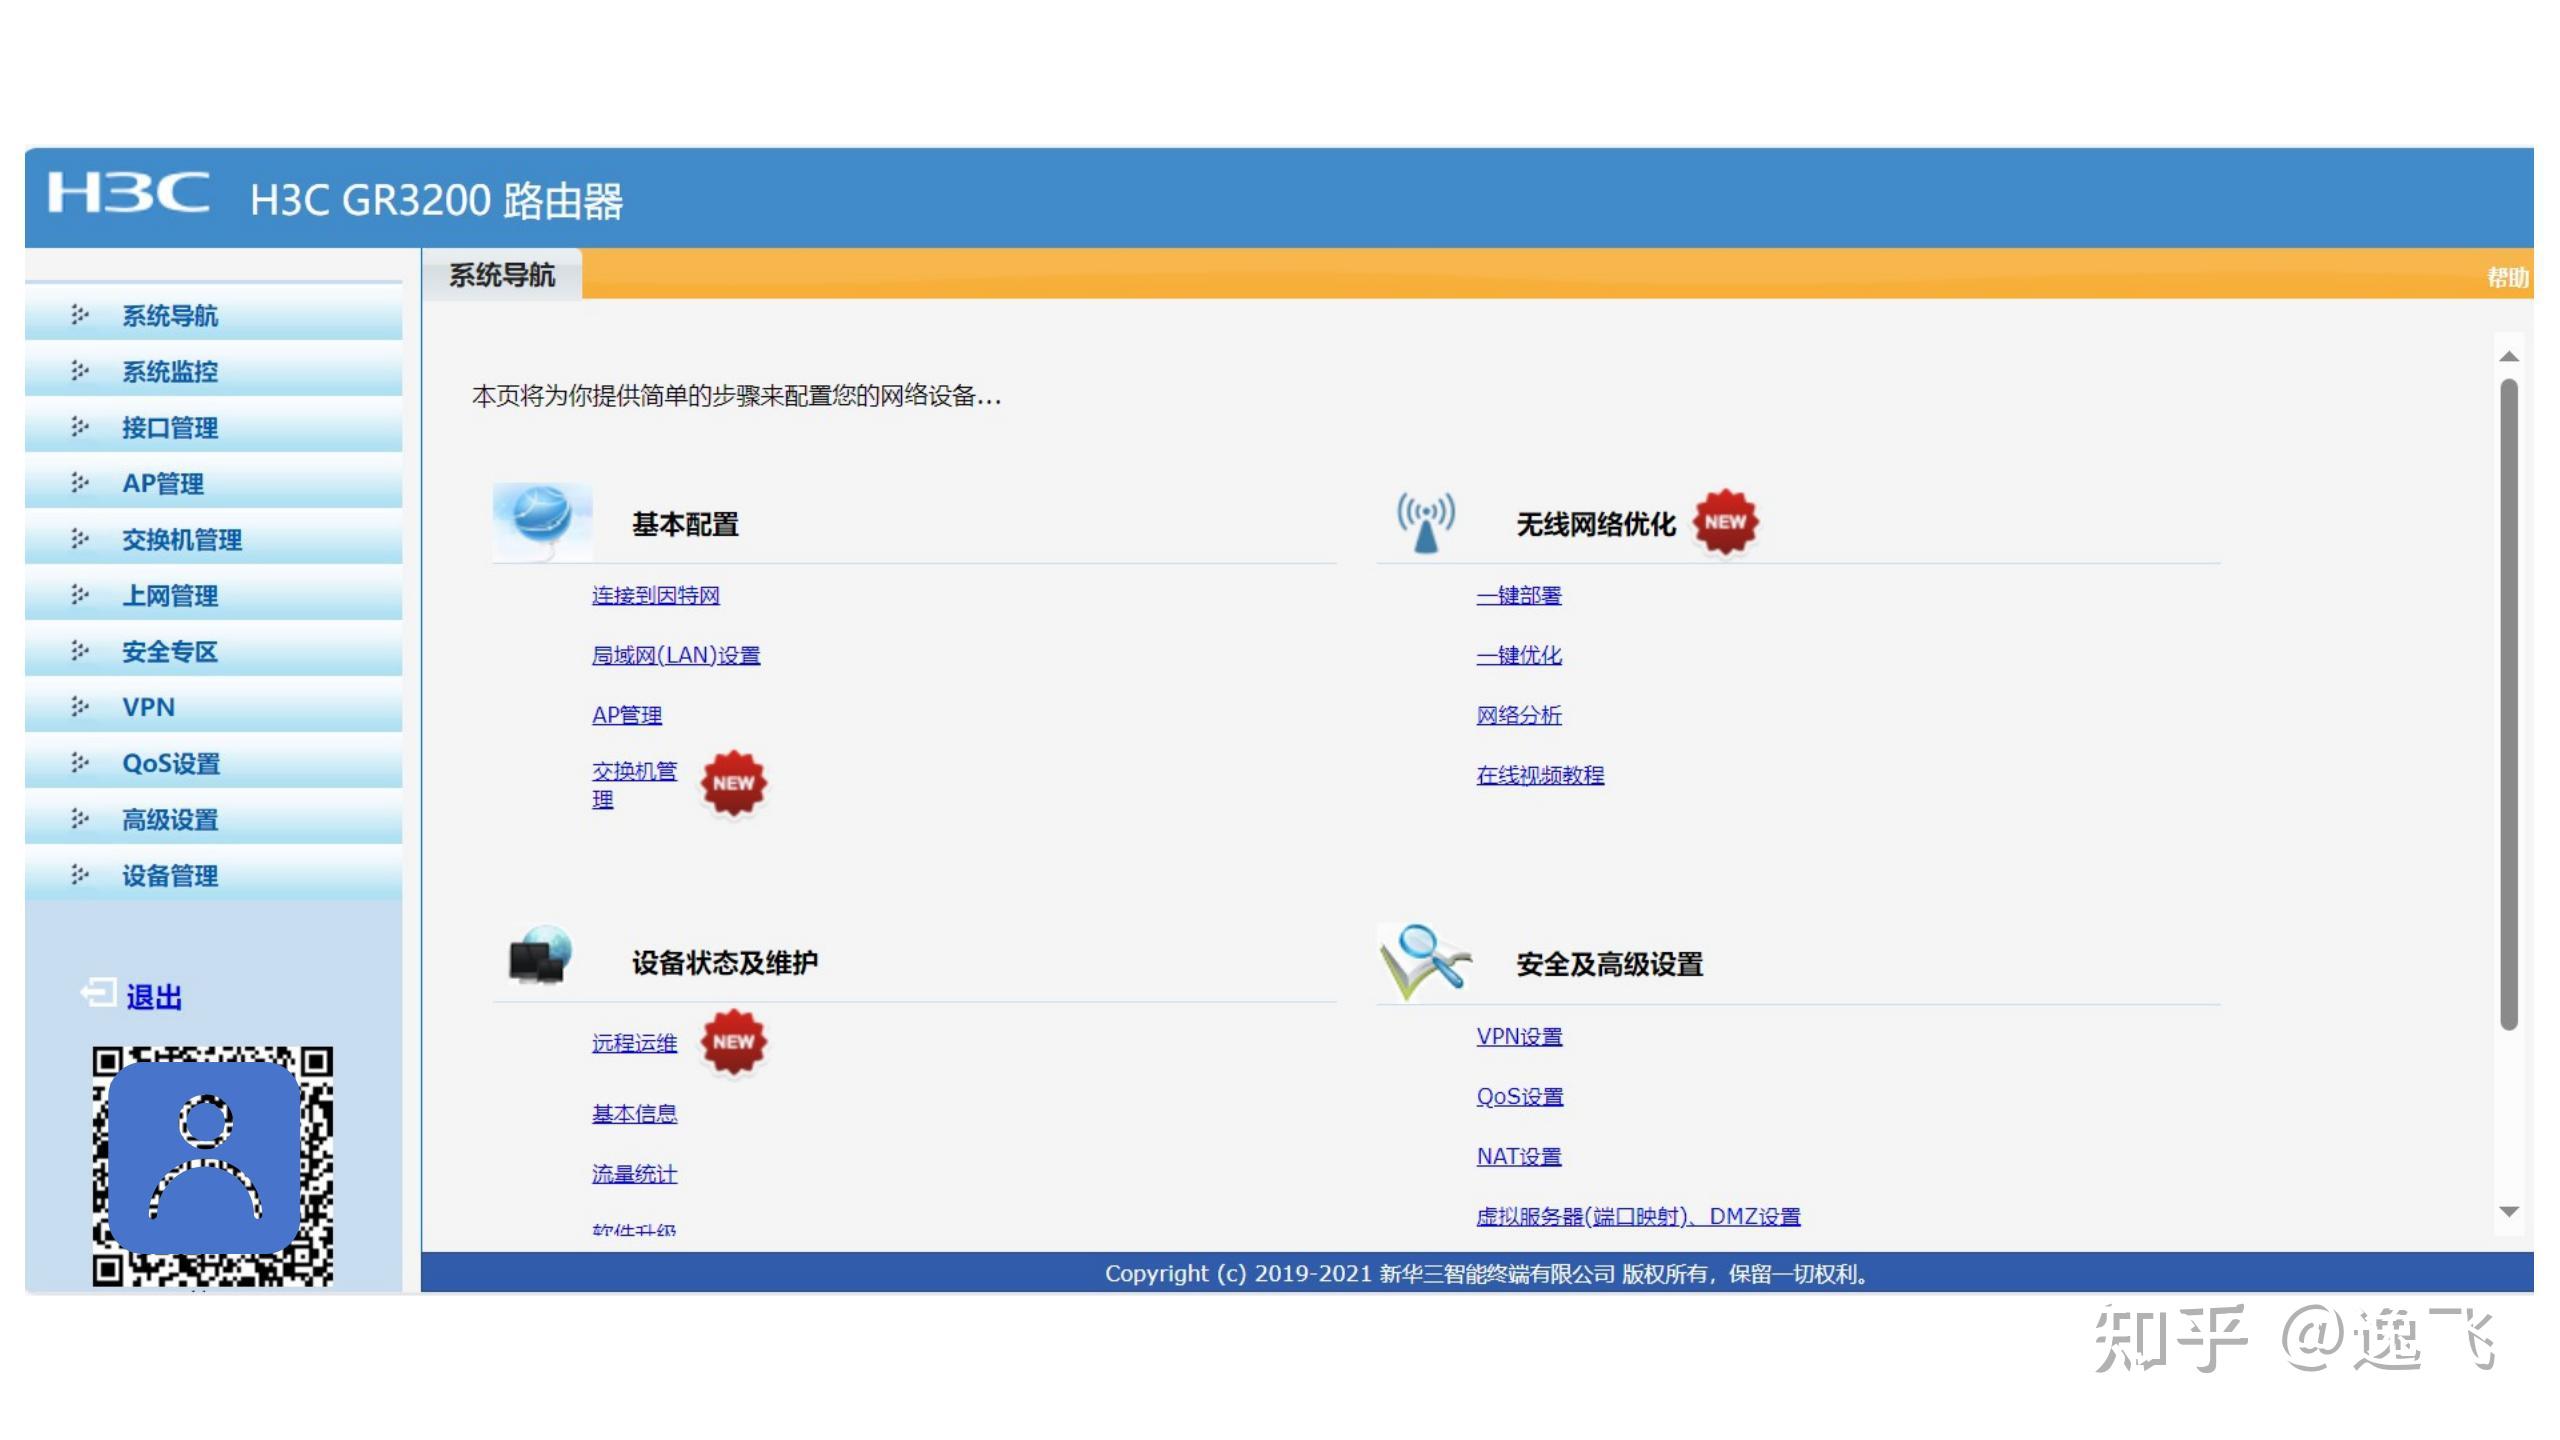Click the magnifier icon for 安全及高级设置
This screenshot has height=1440, width=2560.
1424,962
